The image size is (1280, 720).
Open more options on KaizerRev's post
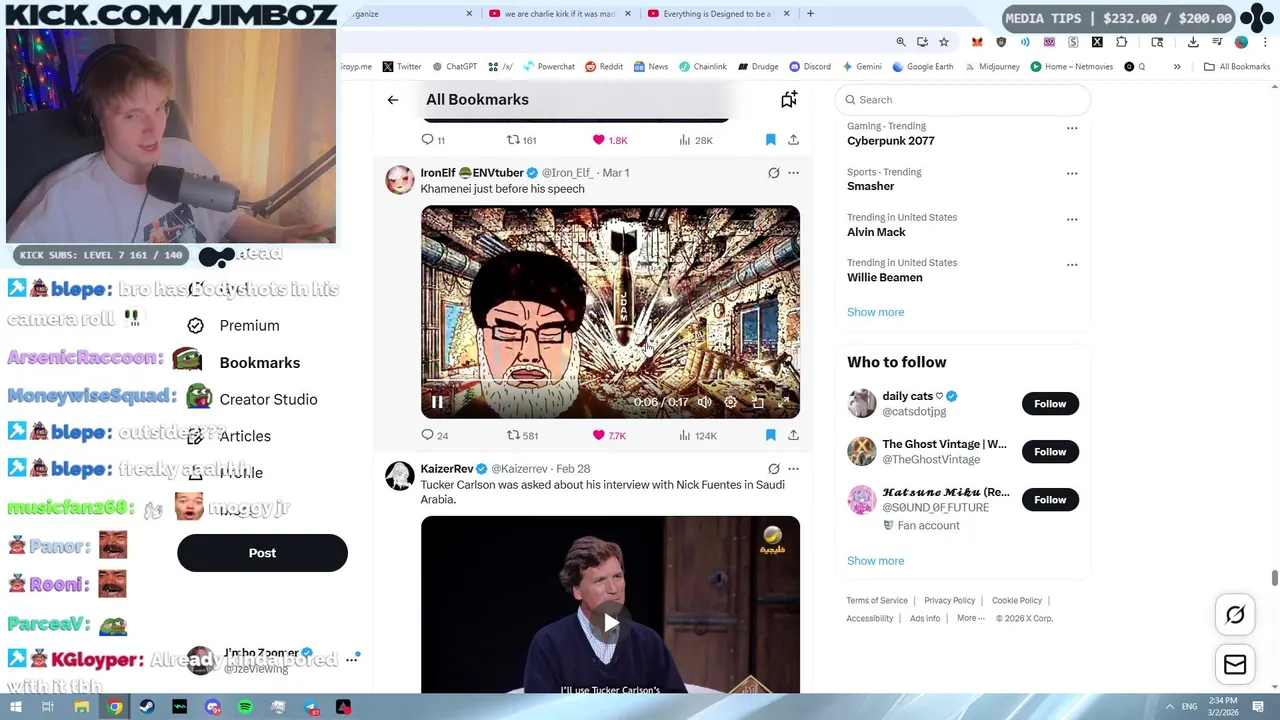(793, 469)
